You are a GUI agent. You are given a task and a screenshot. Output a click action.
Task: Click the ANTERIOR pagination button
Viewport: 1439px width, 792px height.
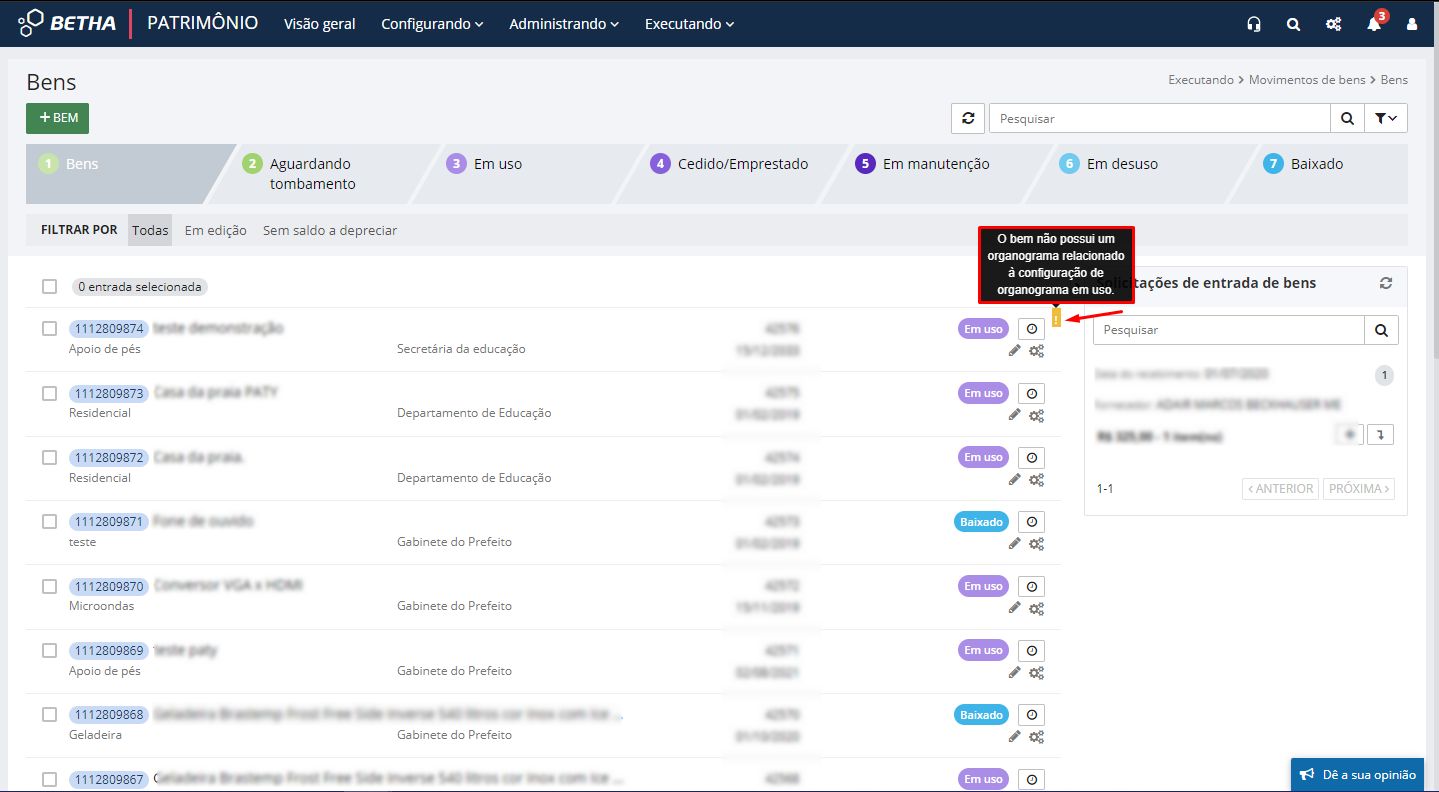[x=1280, y=489]
